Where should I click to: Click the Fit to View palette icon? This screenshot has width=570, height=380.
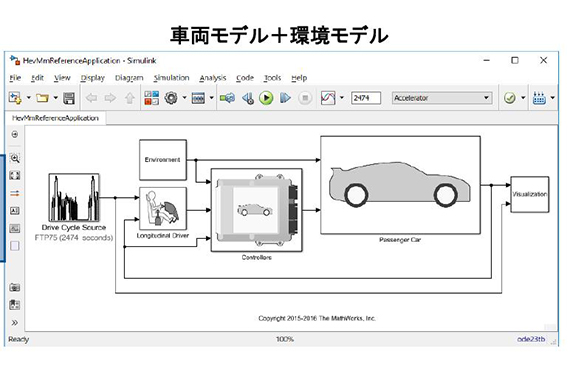click(15, 176)
